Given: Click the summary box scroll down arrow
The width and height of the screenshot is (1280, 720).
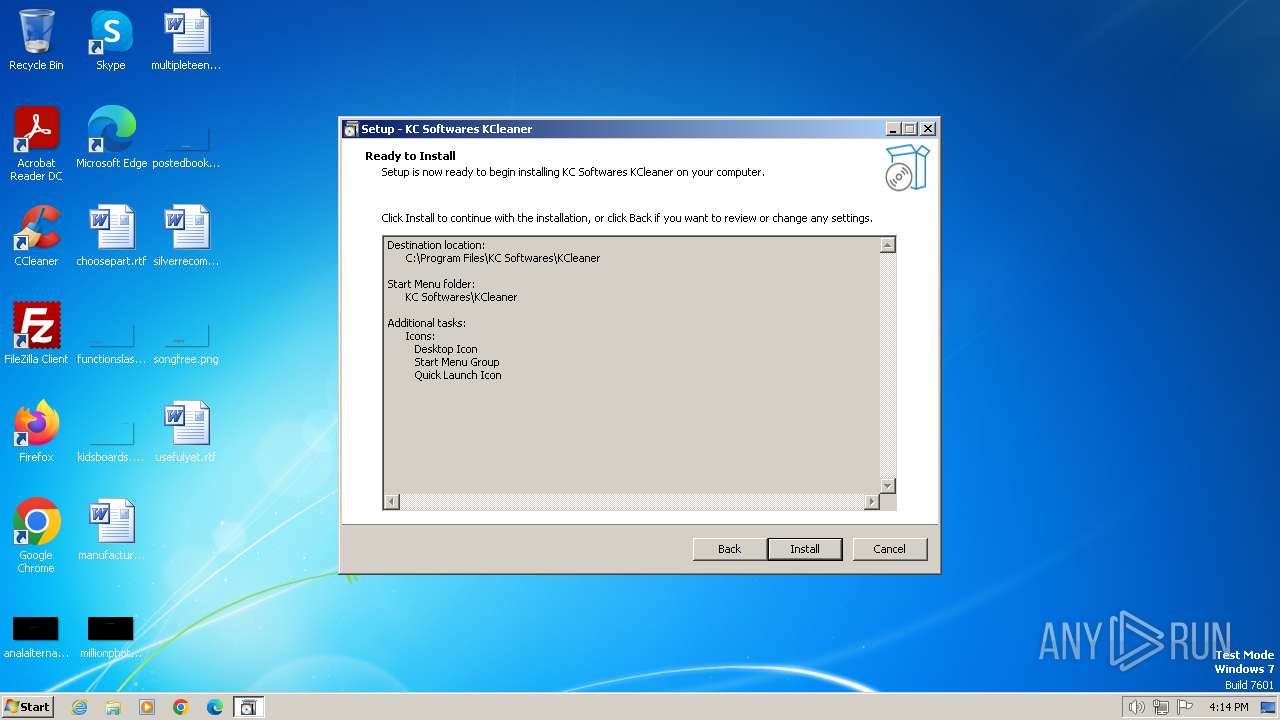Looking at the screenshot, I should tap(887, 486).
